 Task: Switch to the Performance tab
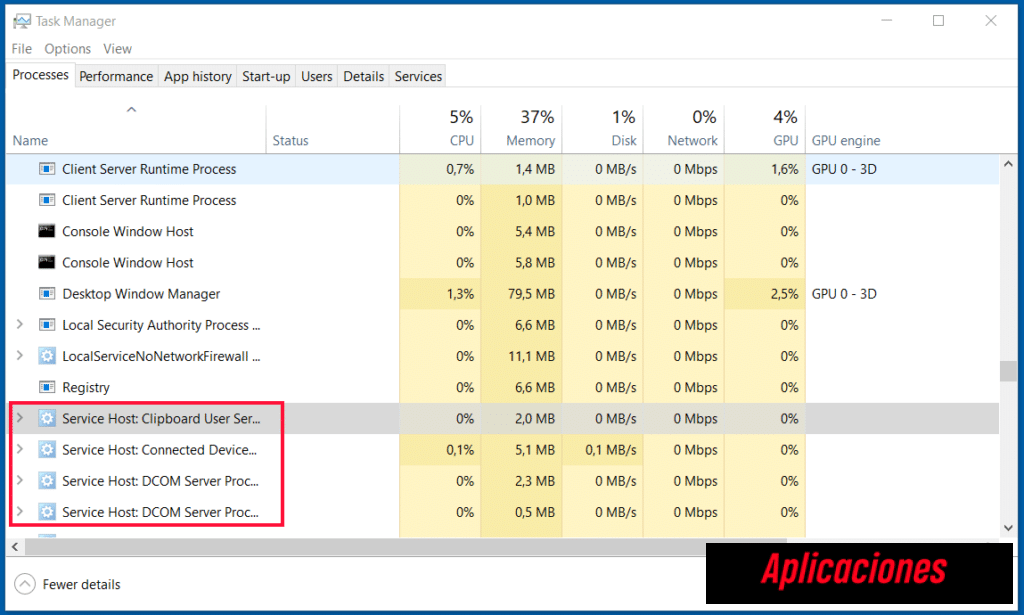[x=116, y=76]
